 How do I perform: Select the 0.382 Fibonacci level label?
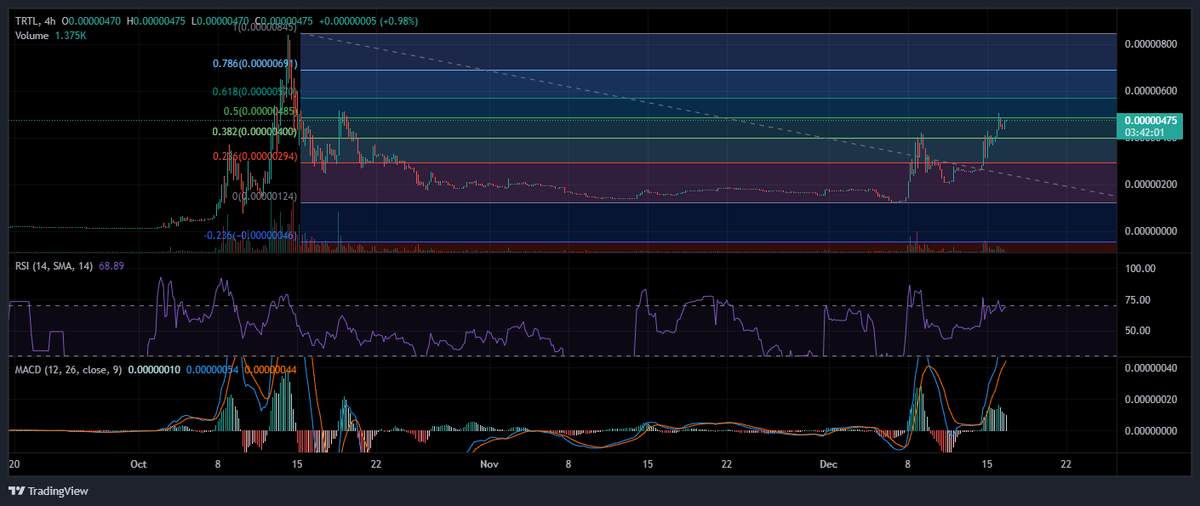256,131
